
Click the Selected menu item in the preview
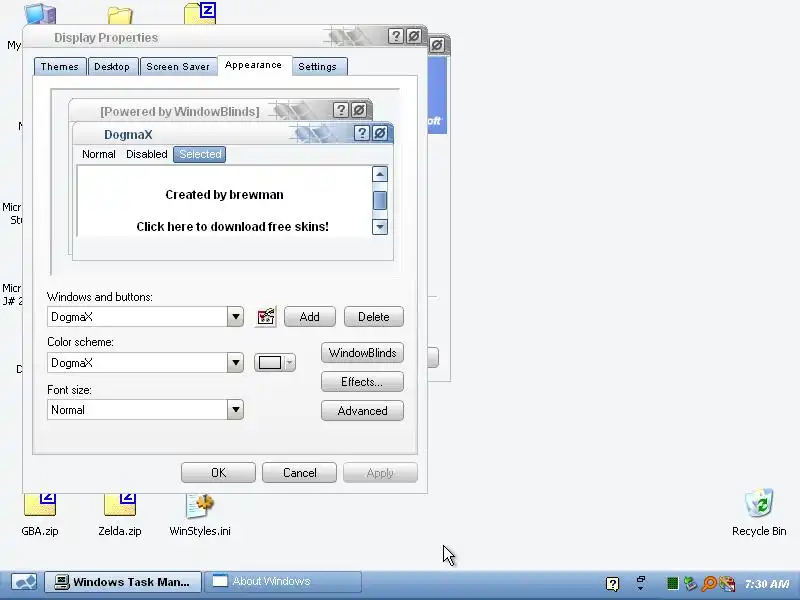(x=199, y=154)
